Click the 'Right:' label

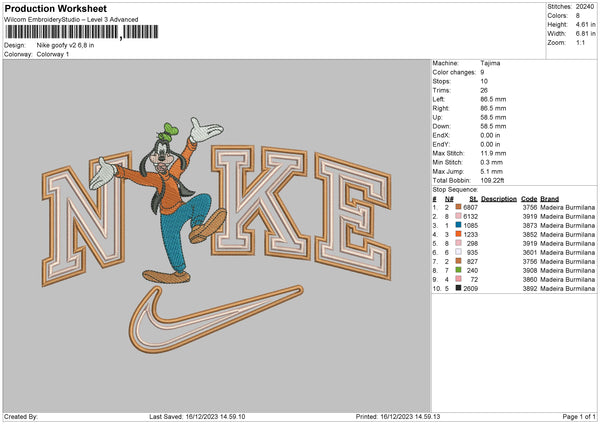[440, 108]
